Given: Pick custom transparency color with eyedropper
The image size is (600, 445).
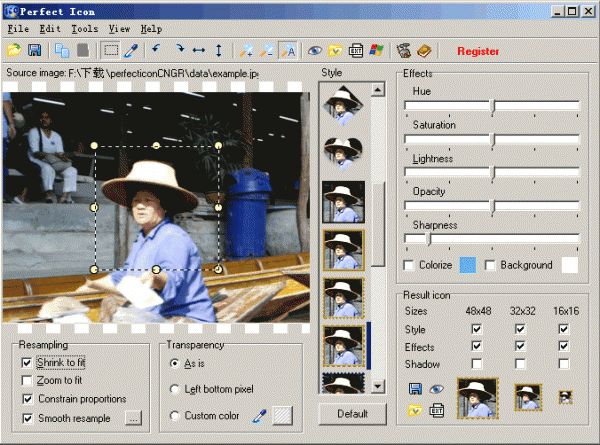Looking at the screenshot, I should coord(259,416).
